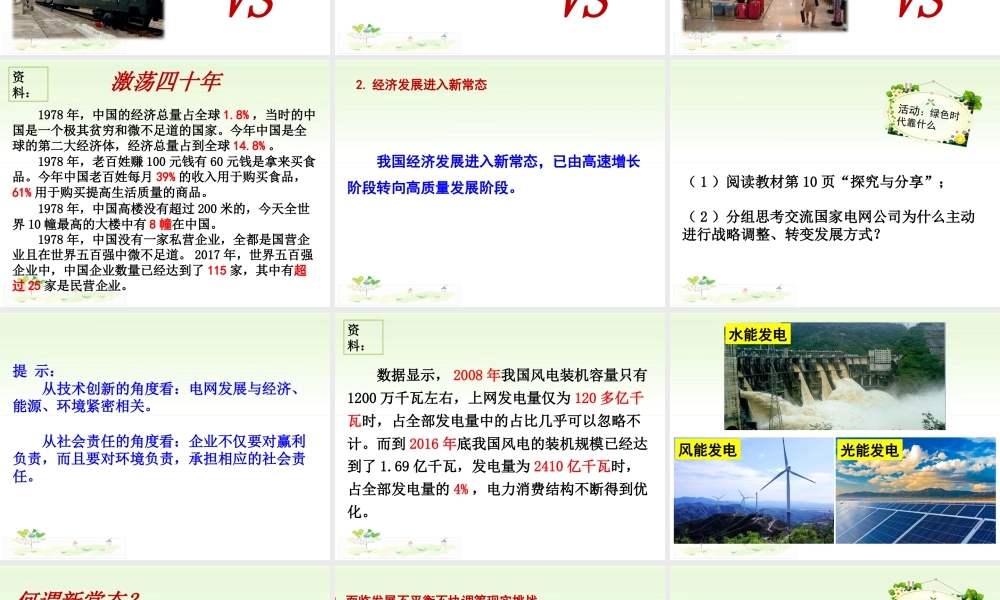Click the 活动：绿色时代靠什么 badge
The image size is (1000, 600).
[x=928, y=116]
